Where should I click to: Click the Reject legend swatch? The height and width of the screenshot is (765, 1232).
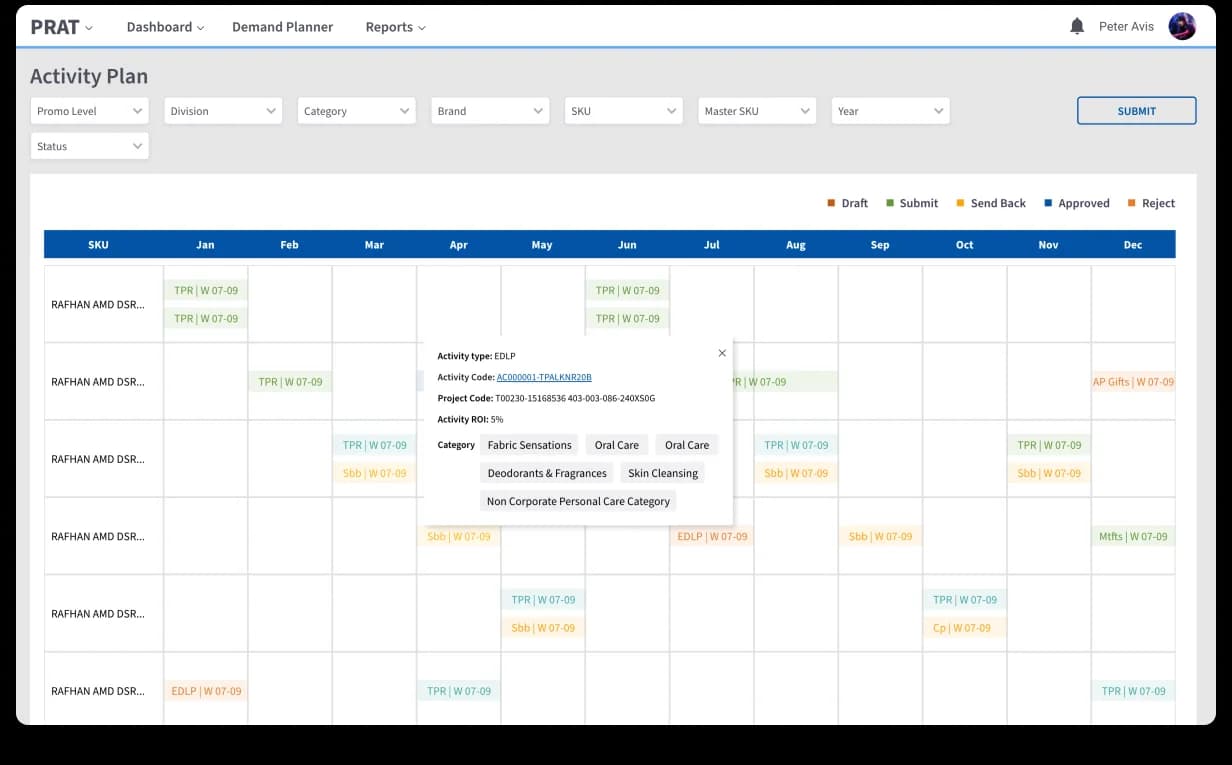click(x=1132, y=203)
